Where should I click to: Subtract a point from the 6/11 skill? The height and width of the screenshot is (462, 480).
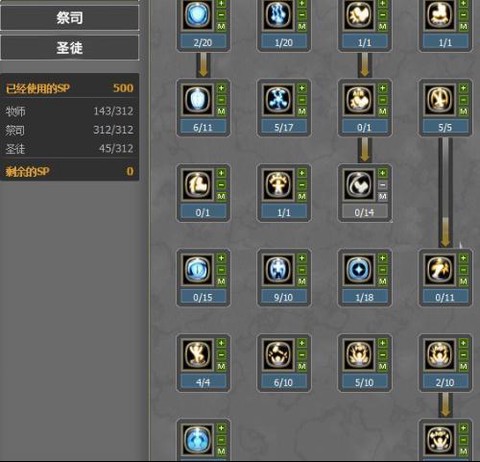tap(221, 100)
